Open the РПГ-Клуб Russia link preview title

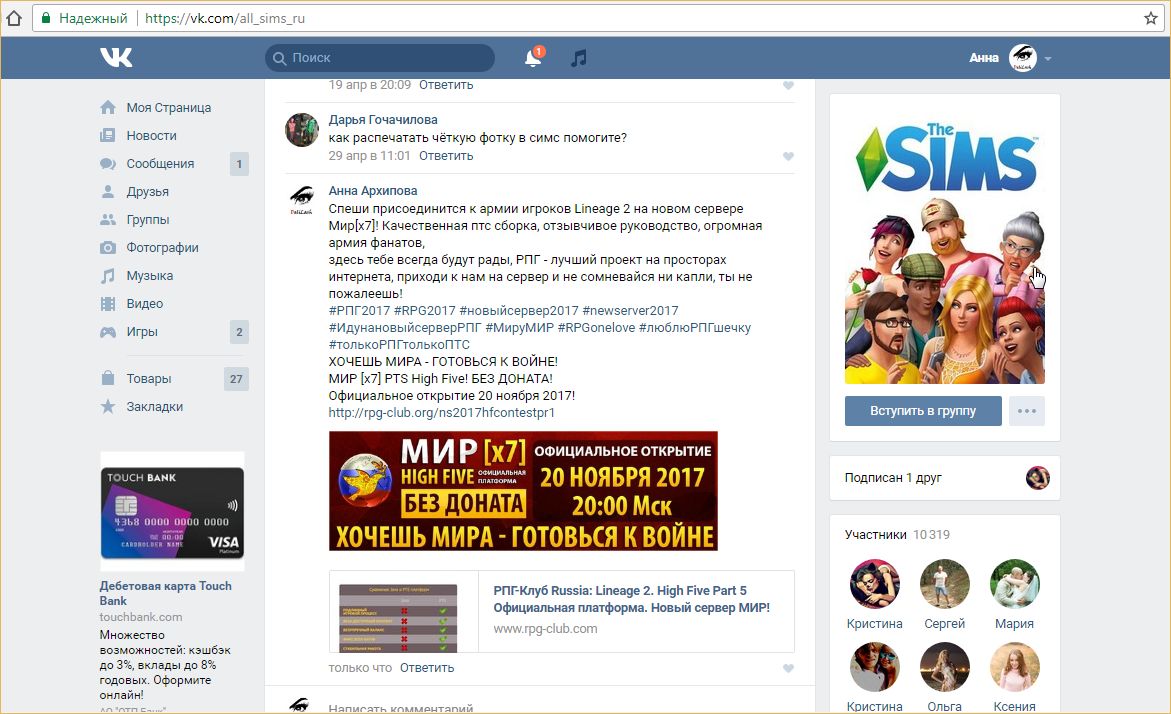click(x=631, y=599)
